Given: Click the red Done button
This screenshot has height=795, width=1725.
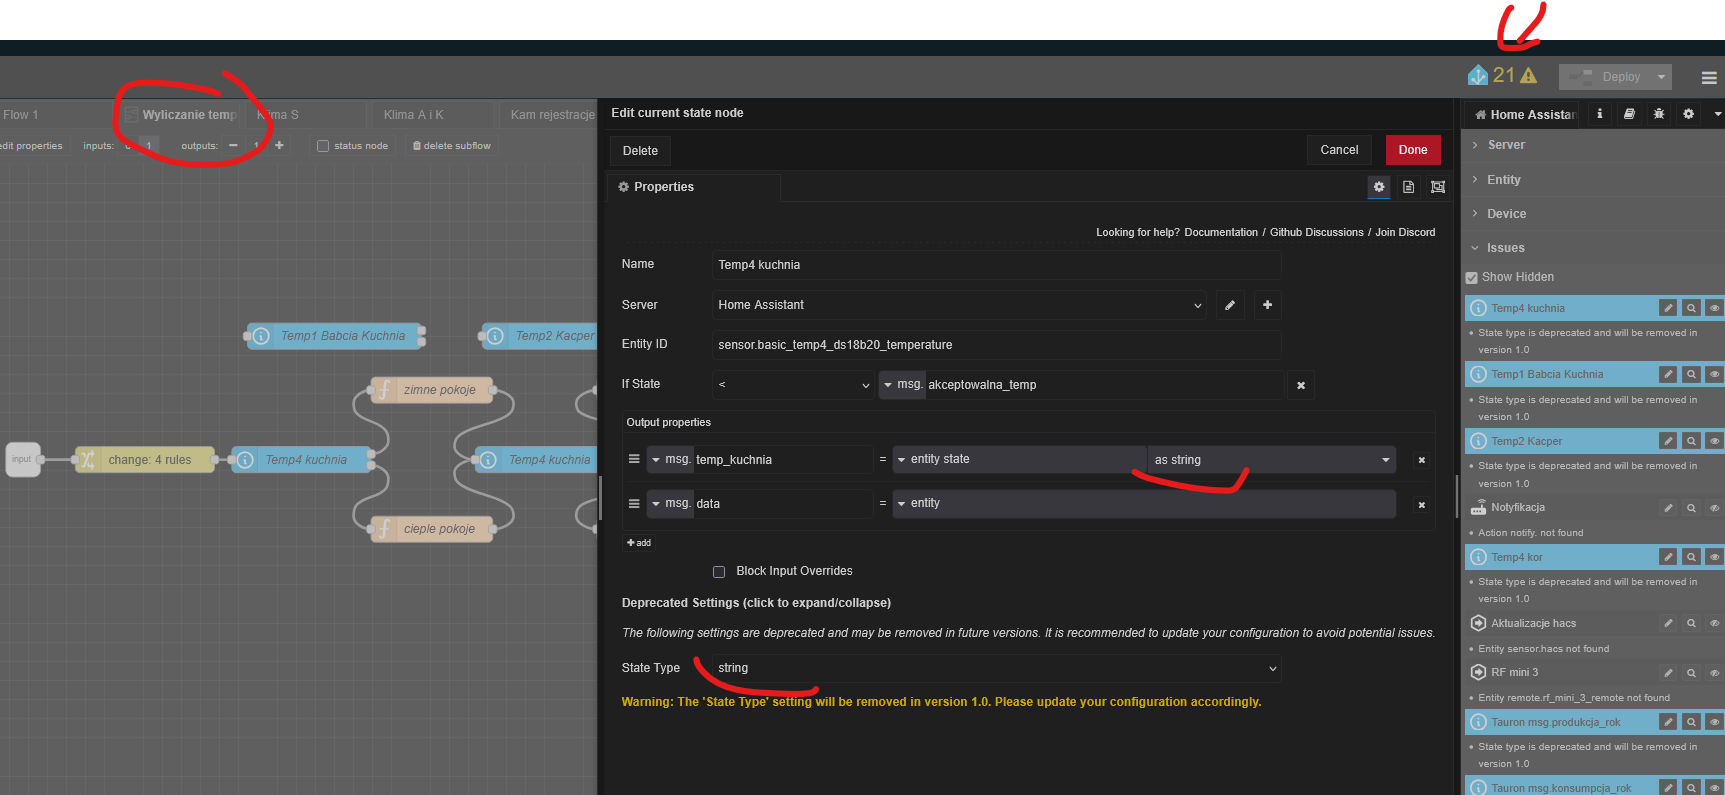Looking at the screenshot, I should coord(1412,150).
